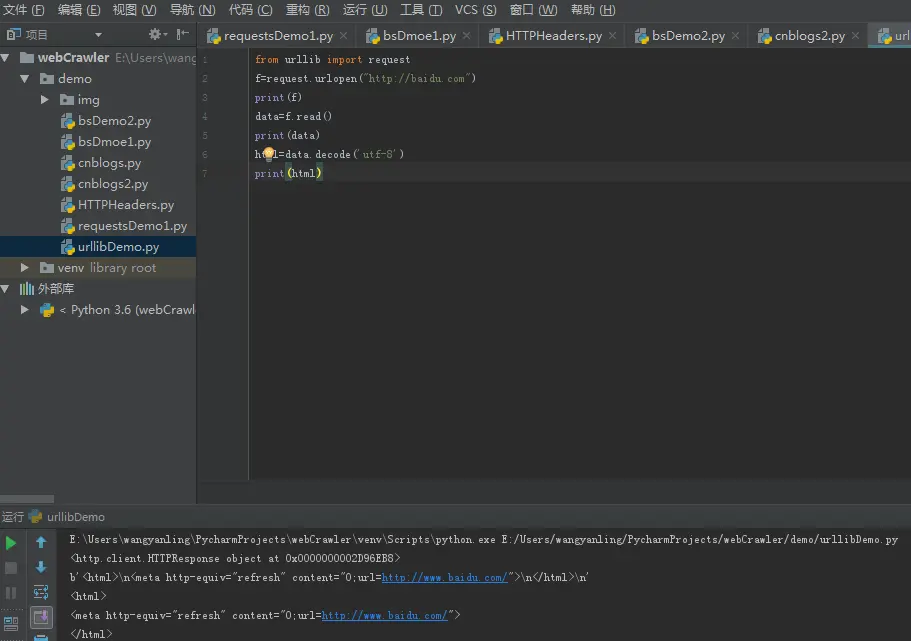This screenshot has height=641, width=911.
Task: Click the project panel horizontal scrollbar
Action: 27,499
